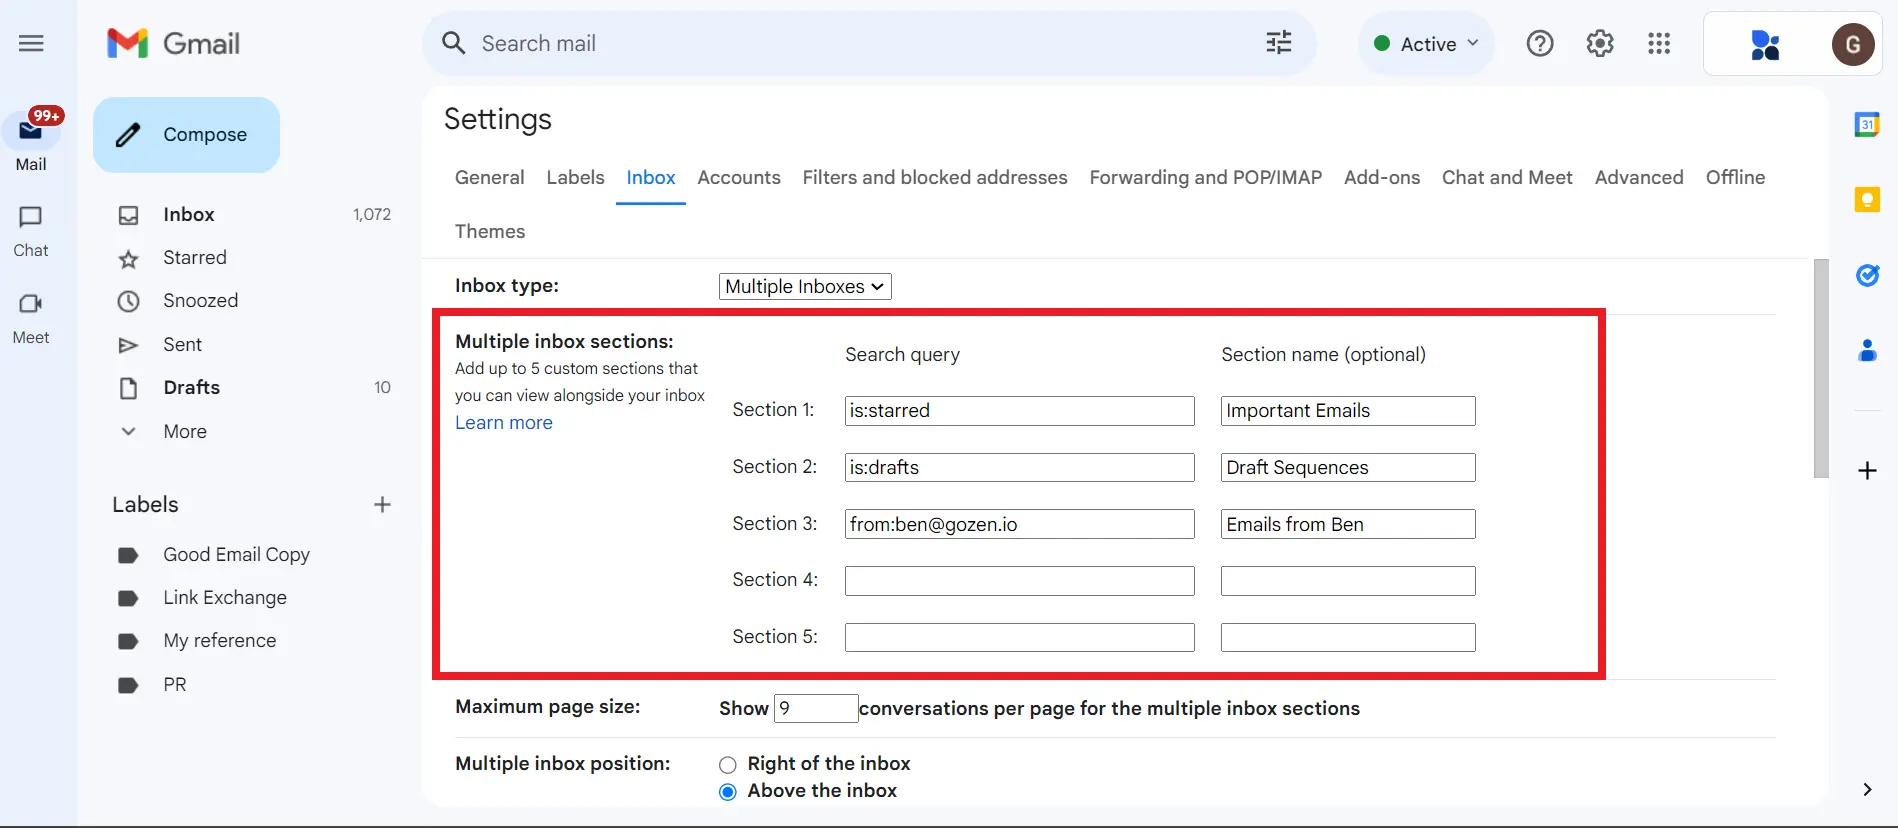The image size is (1898, 828).
Task: Switch to the General settings tab
Action: 489,177
